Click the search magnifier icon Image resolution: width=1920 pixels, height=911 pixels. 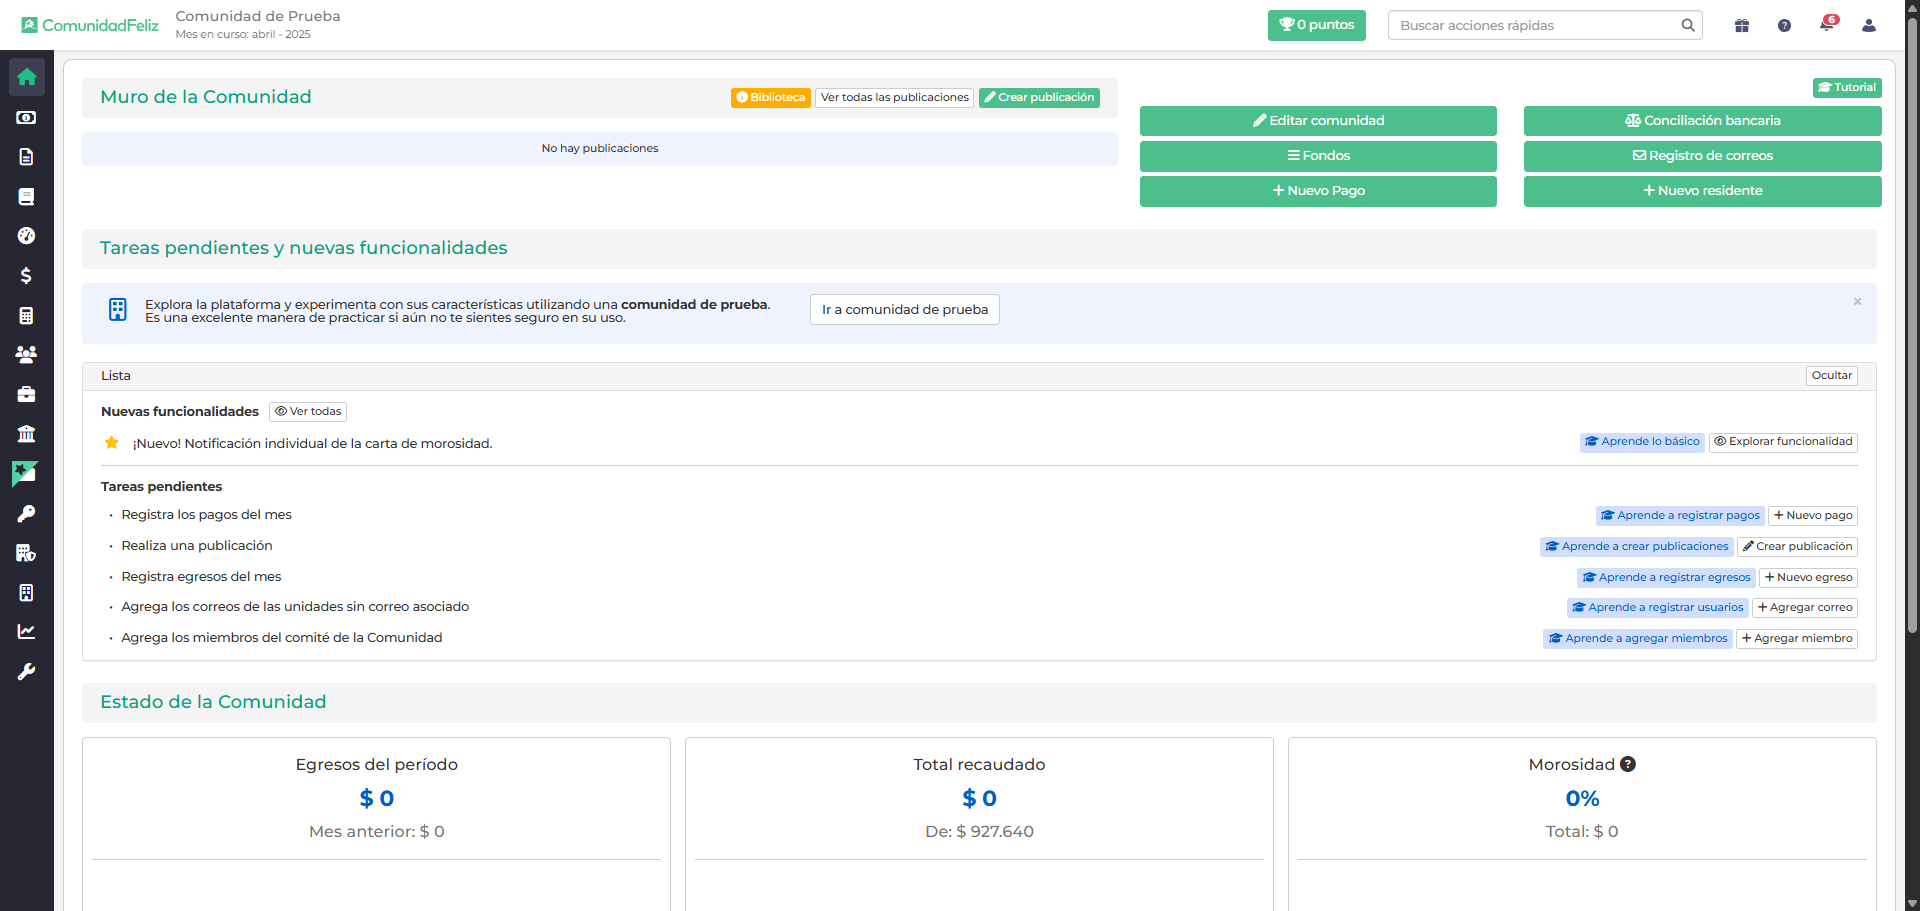(x=1688, y=26)
